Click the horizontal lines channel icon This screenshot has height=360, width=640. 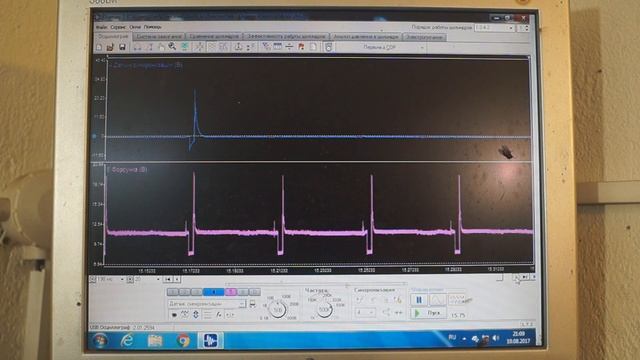tap(207, 315)
